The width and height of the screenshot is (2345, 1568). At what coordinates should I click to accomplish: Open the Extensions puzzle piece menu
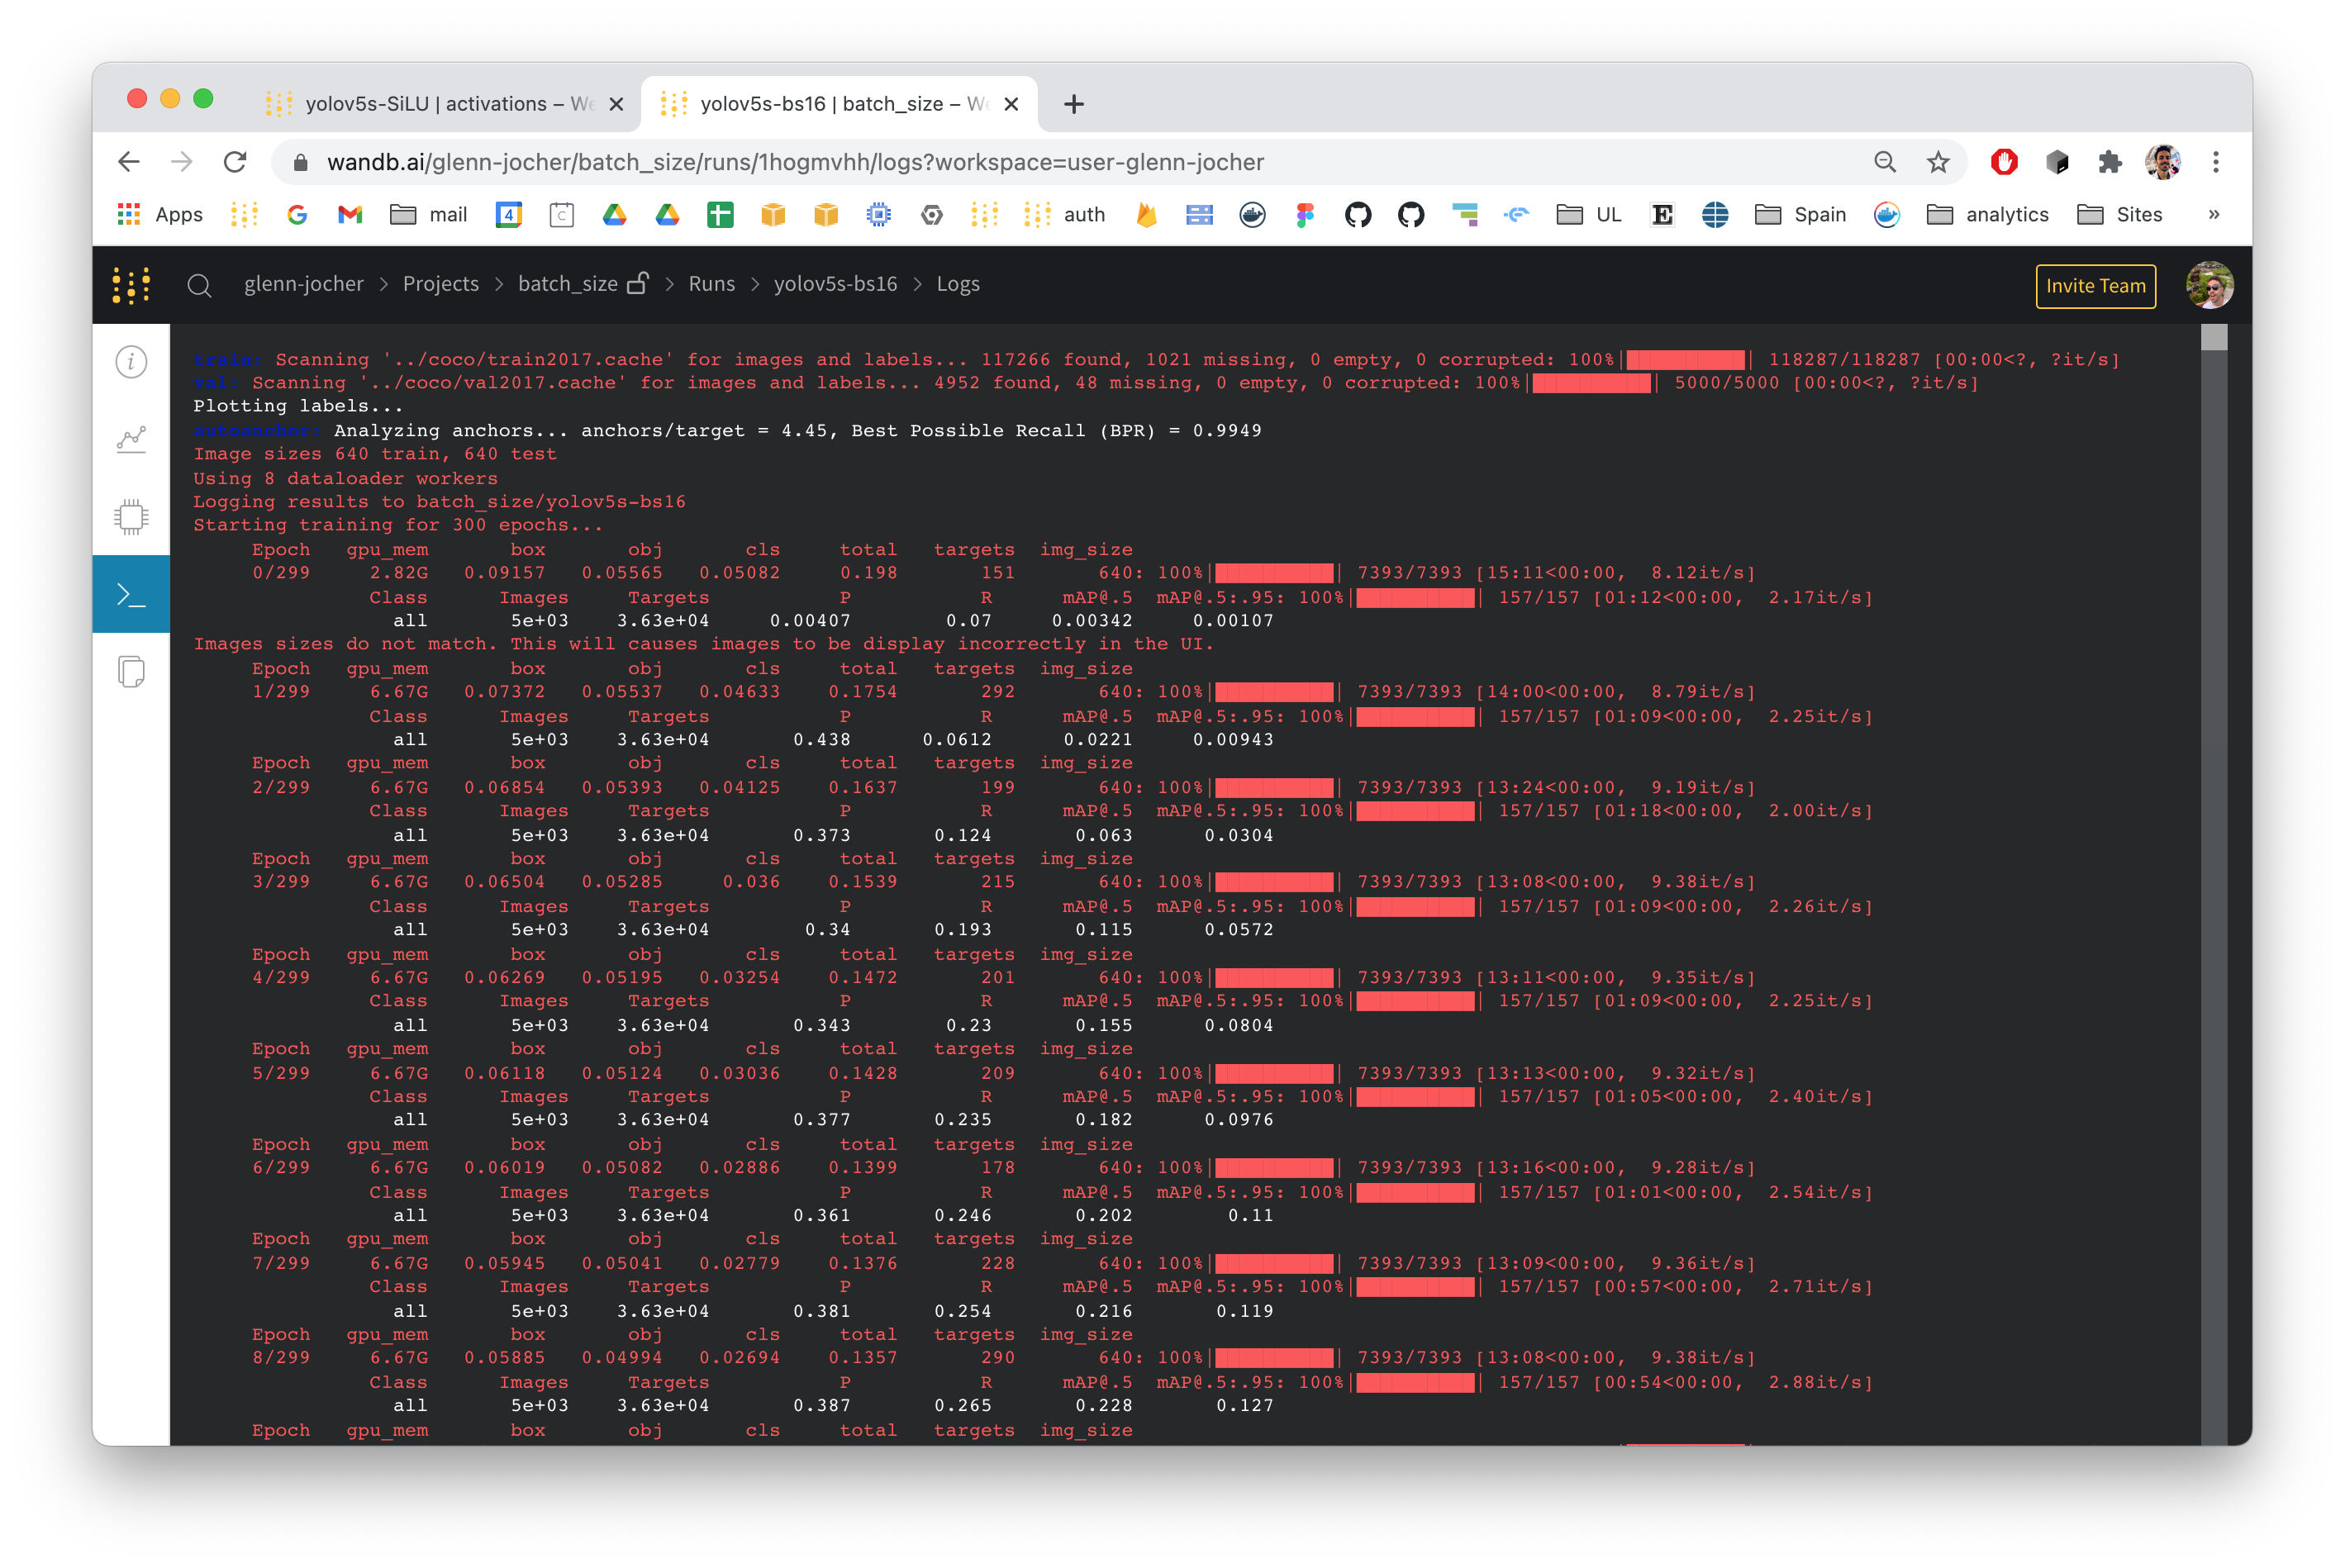tap(2110, 162)
